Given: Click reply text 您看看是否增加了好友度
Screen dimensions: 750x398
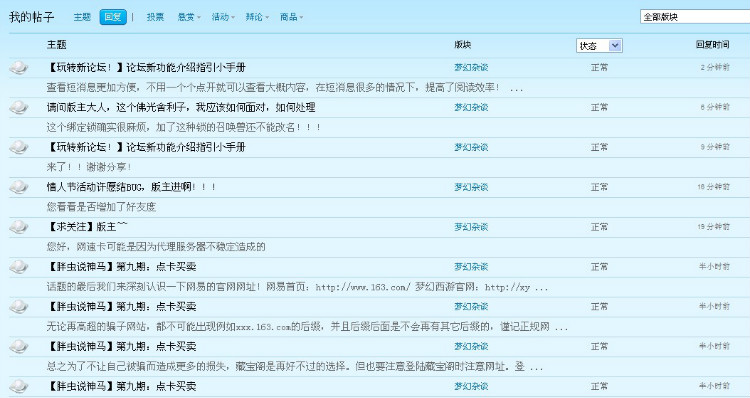Looking at the screenshot, I should (101, 207).
